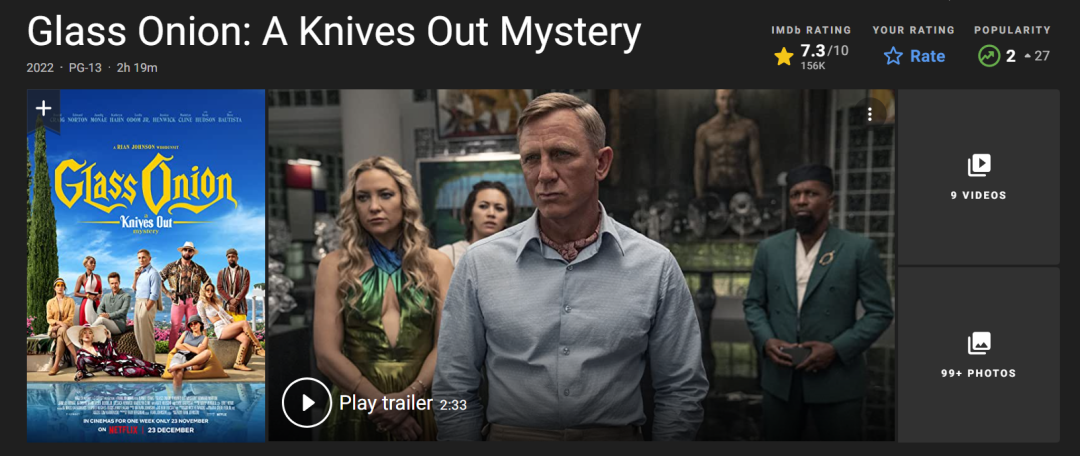This screenshot has width=1080, height=456.
Task: Click the 7.3/10 rating score
Action: (x=822, y=52)
